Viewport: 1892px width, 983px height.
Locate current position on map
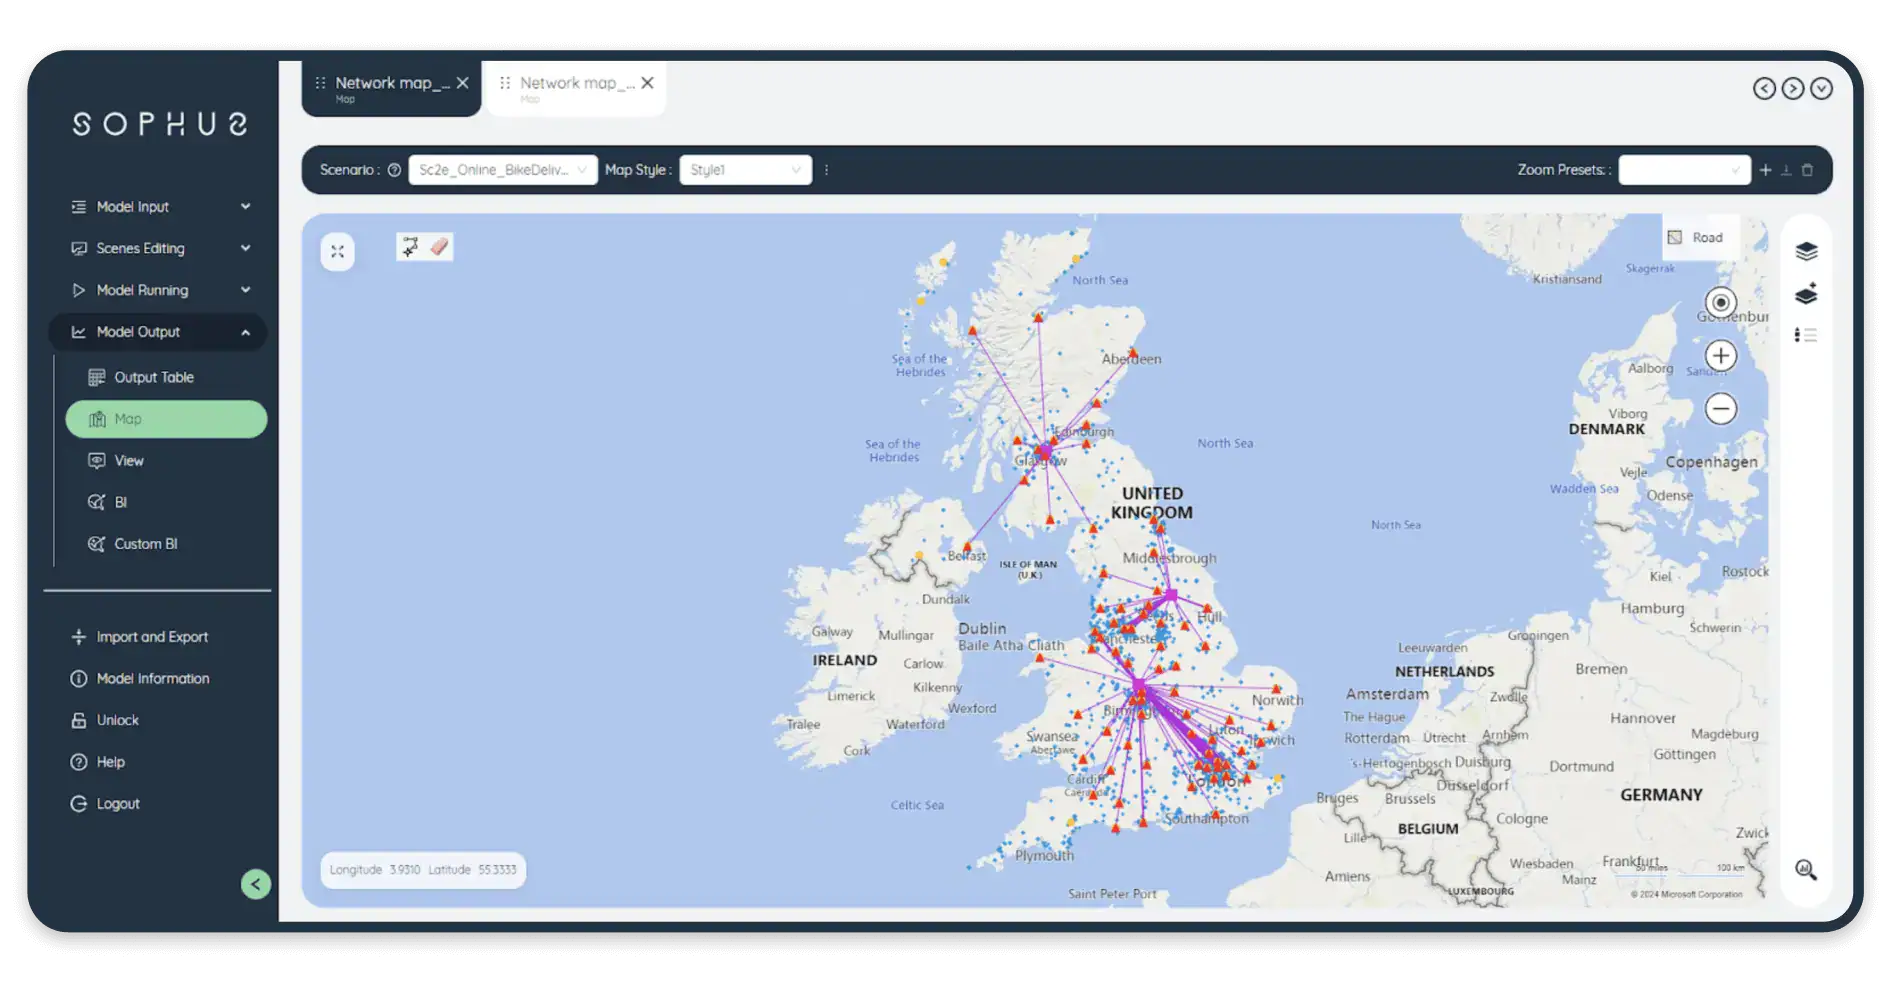click(x=1721, y=302)
